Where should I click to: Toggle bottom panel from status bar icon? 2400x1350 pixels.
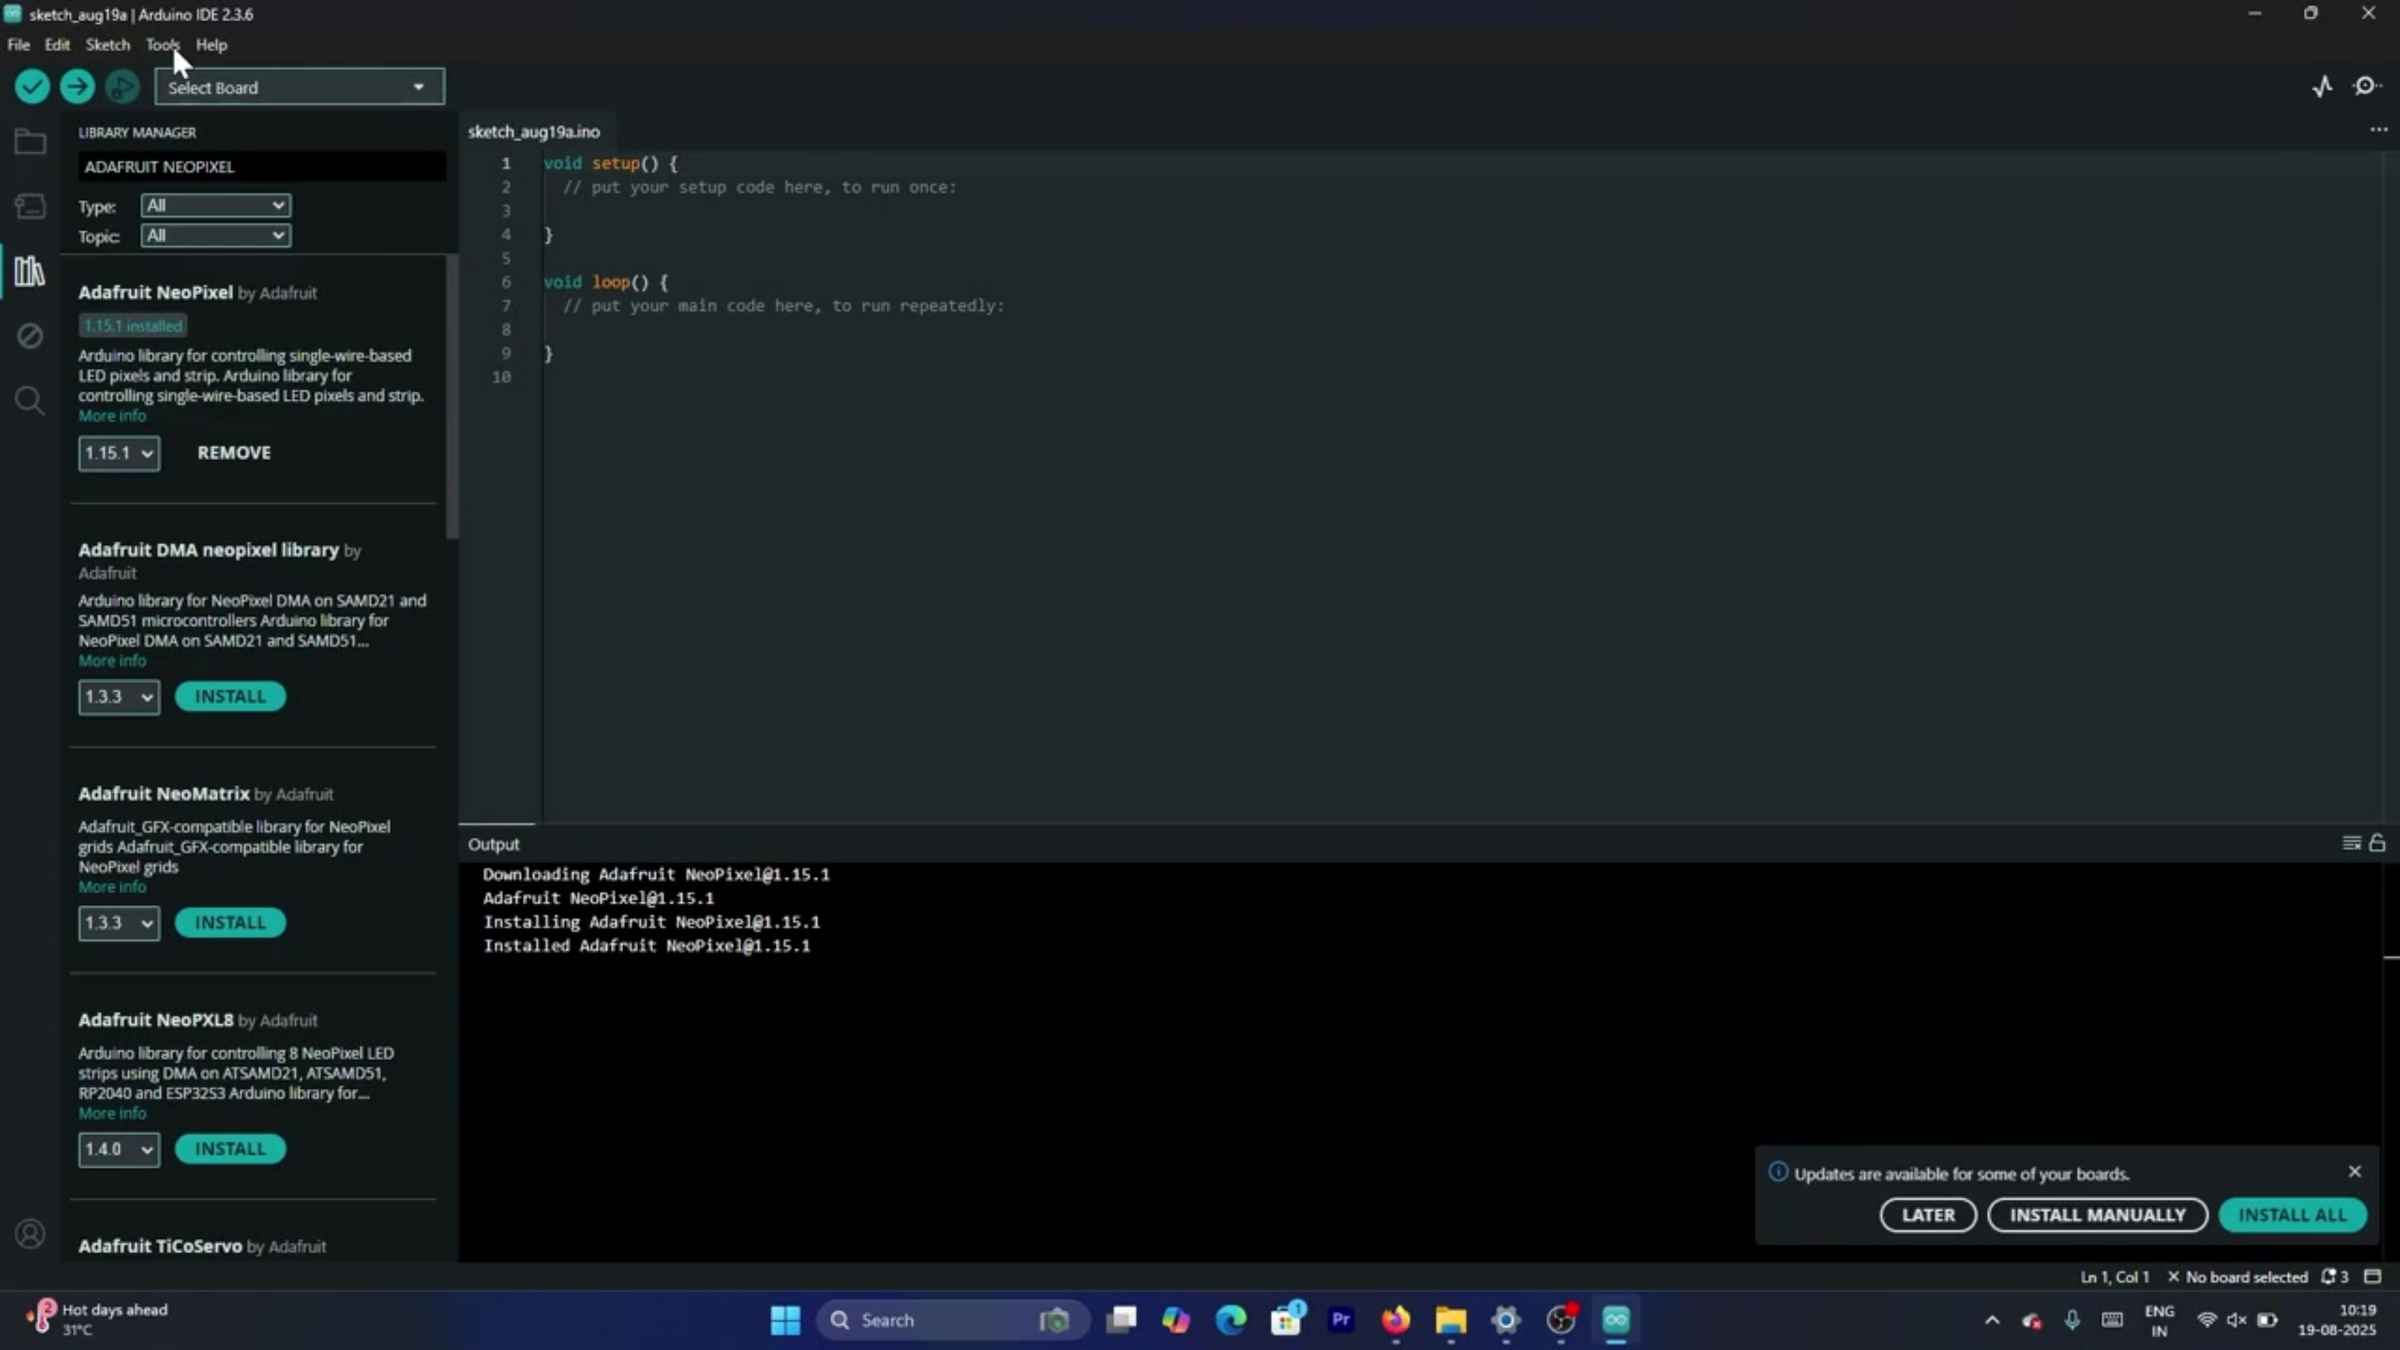click(2372, 1277)
